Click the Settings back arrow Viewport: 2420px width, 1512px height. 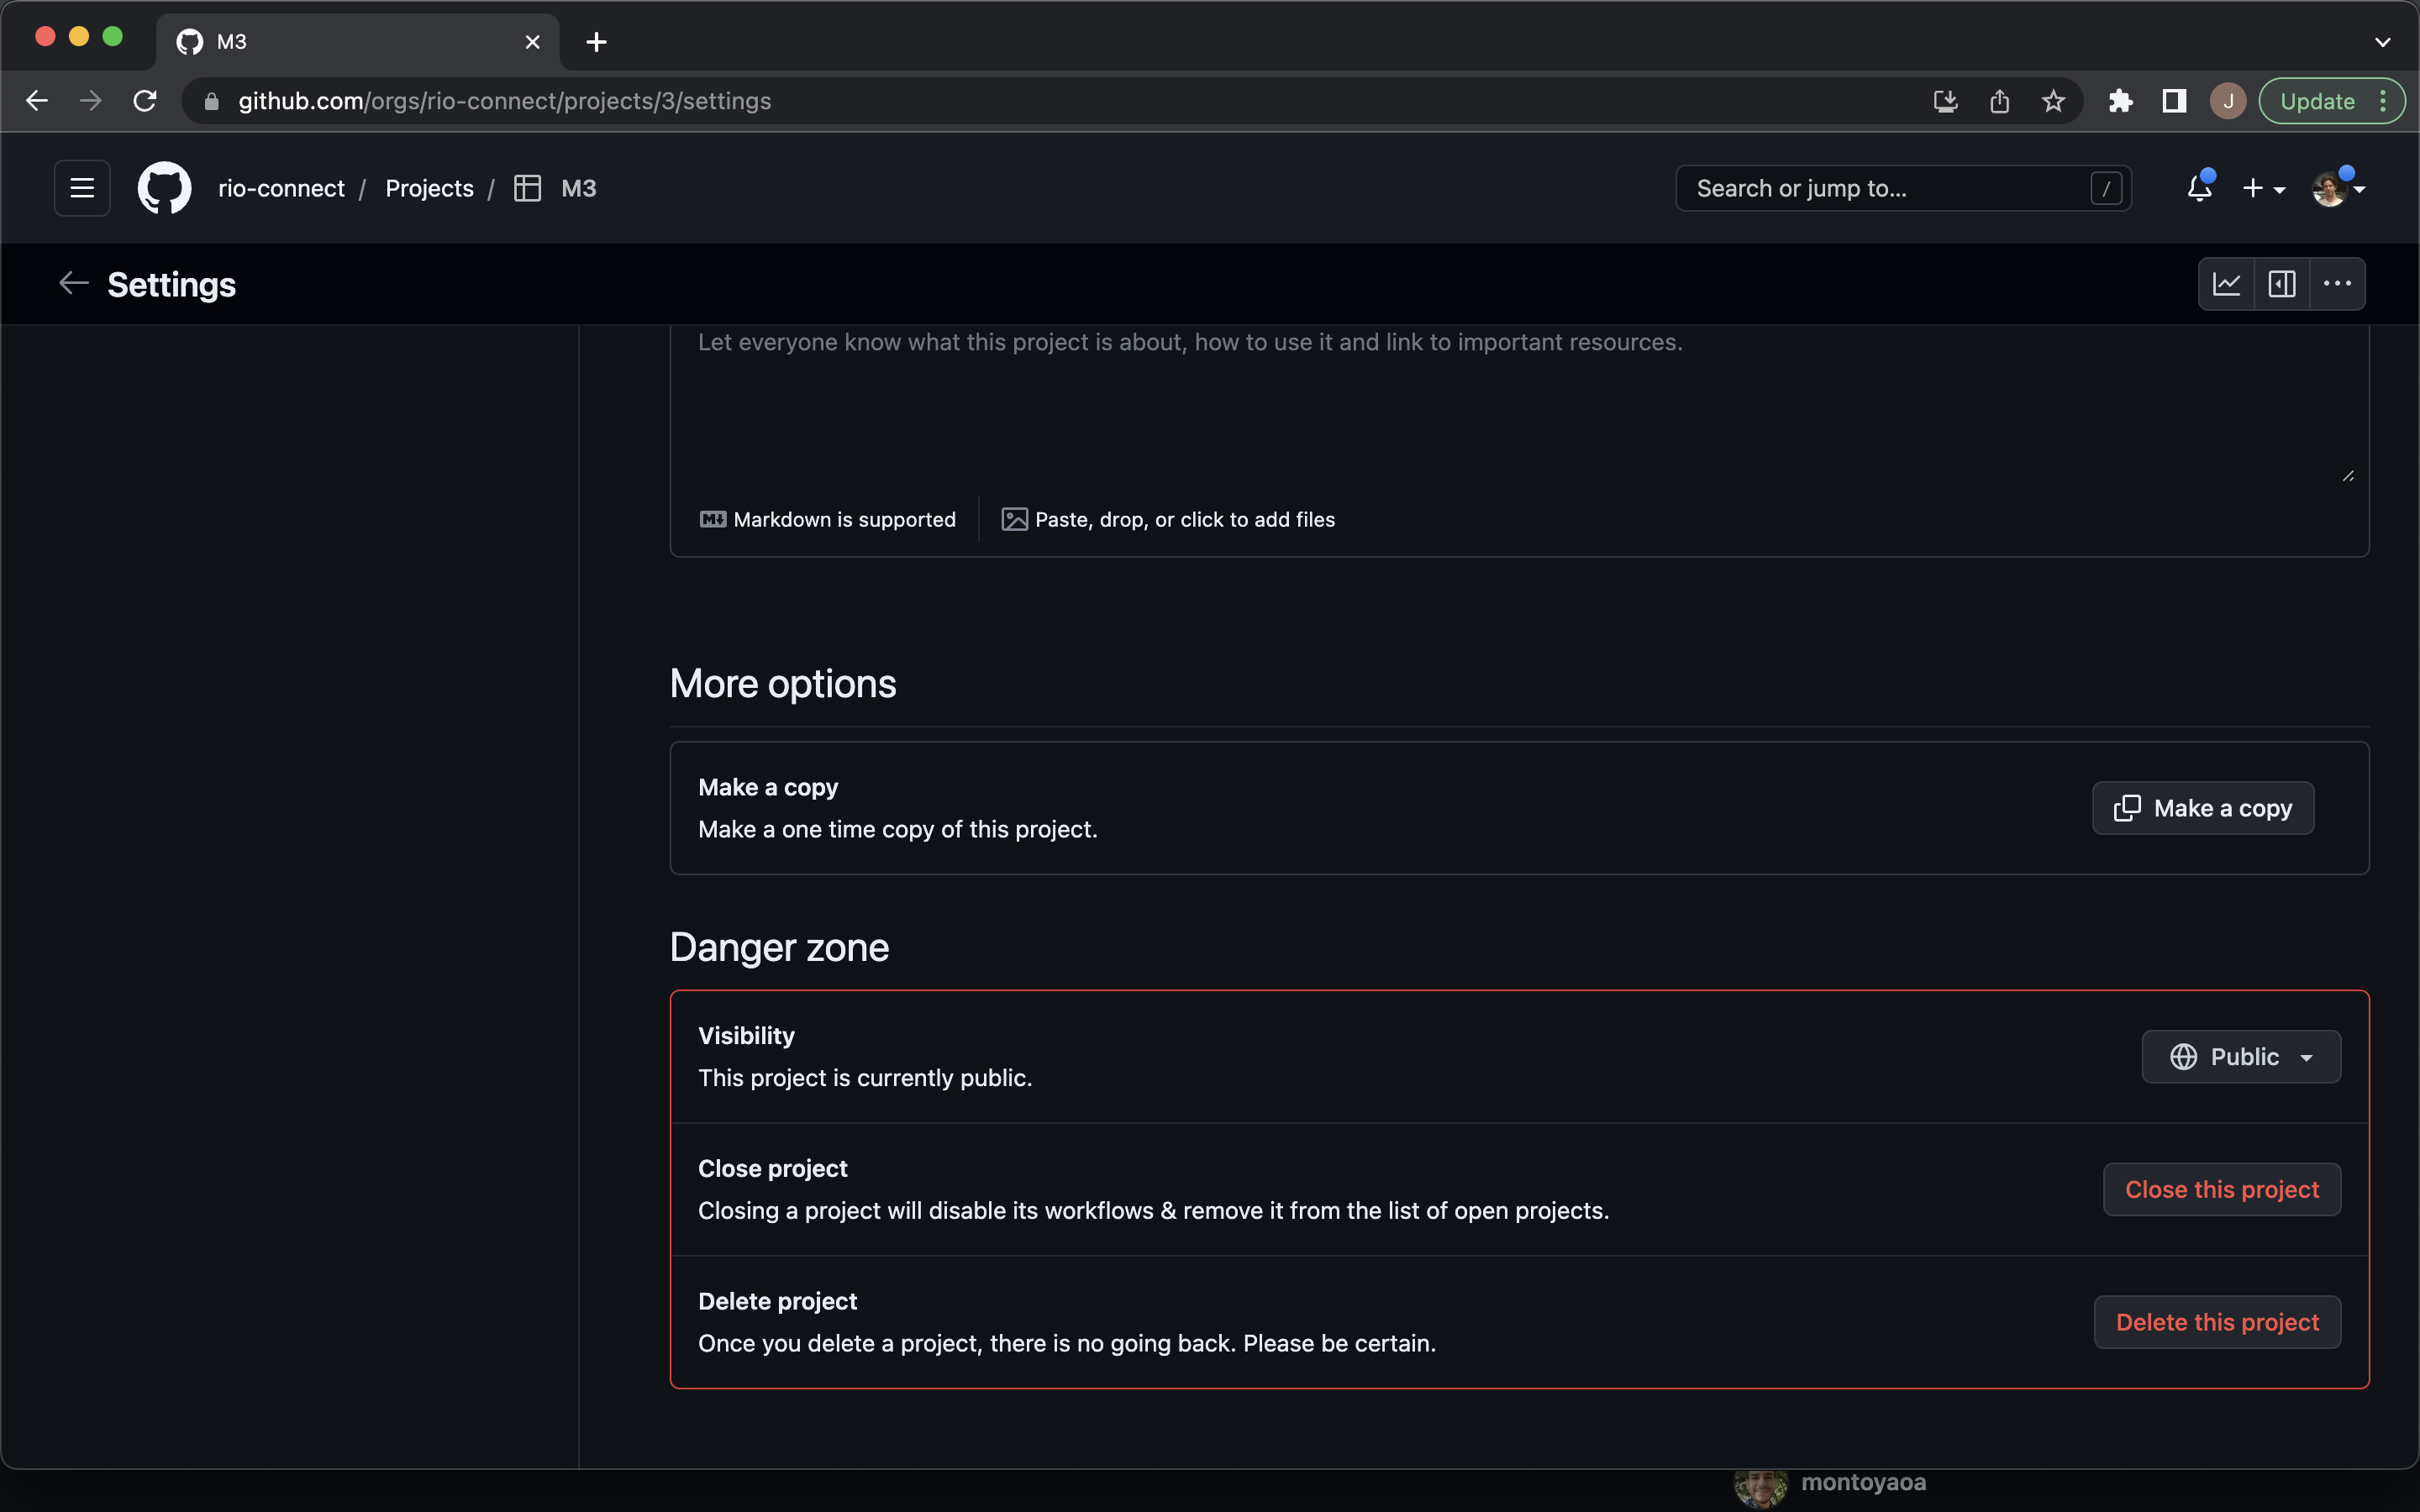(x=73, y=284)
